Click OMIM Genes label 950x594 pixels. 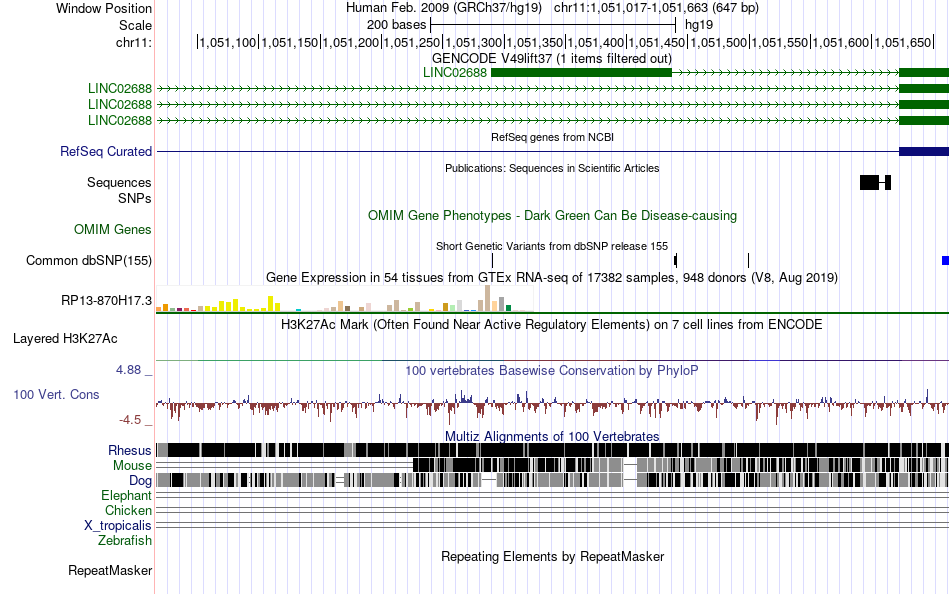[x=113, y=230]
